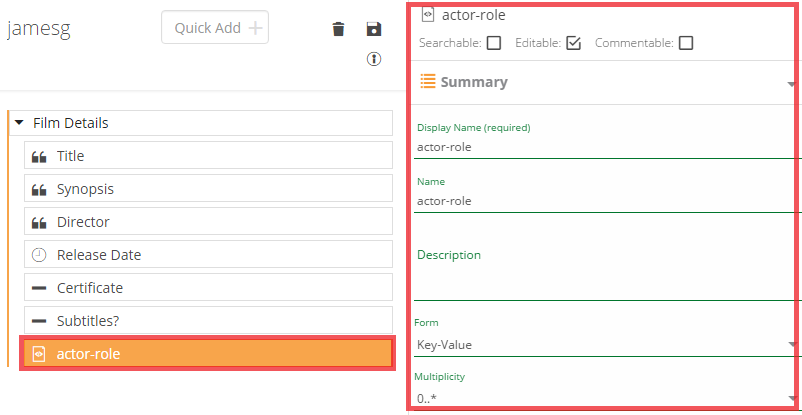Click the orange Summary list icon
802x415 pixels.
[427, 82]
